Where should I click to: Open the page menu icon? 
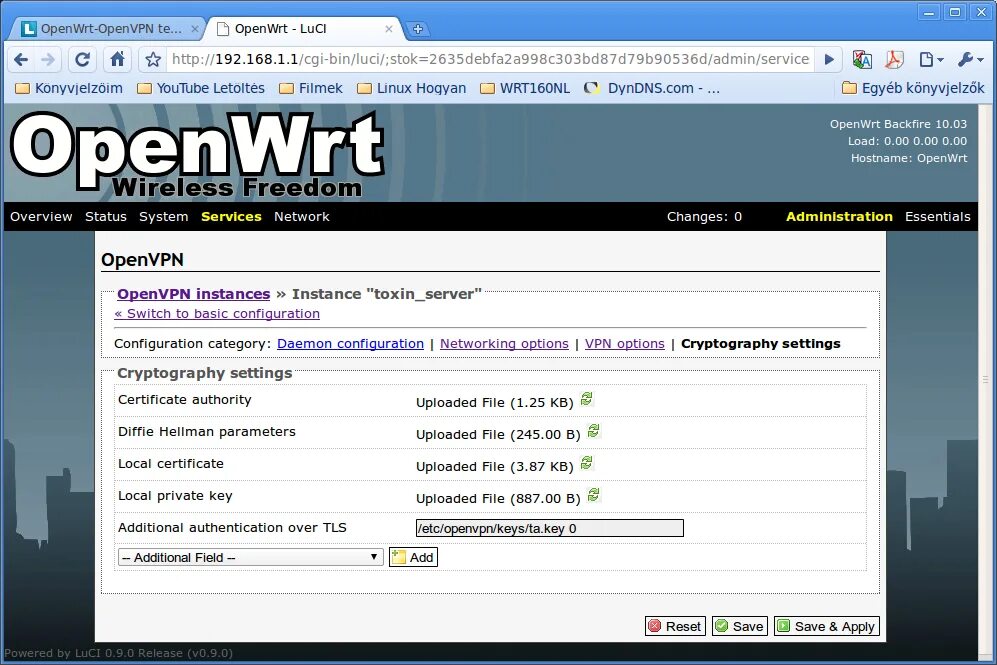click(x=931, y=60)
